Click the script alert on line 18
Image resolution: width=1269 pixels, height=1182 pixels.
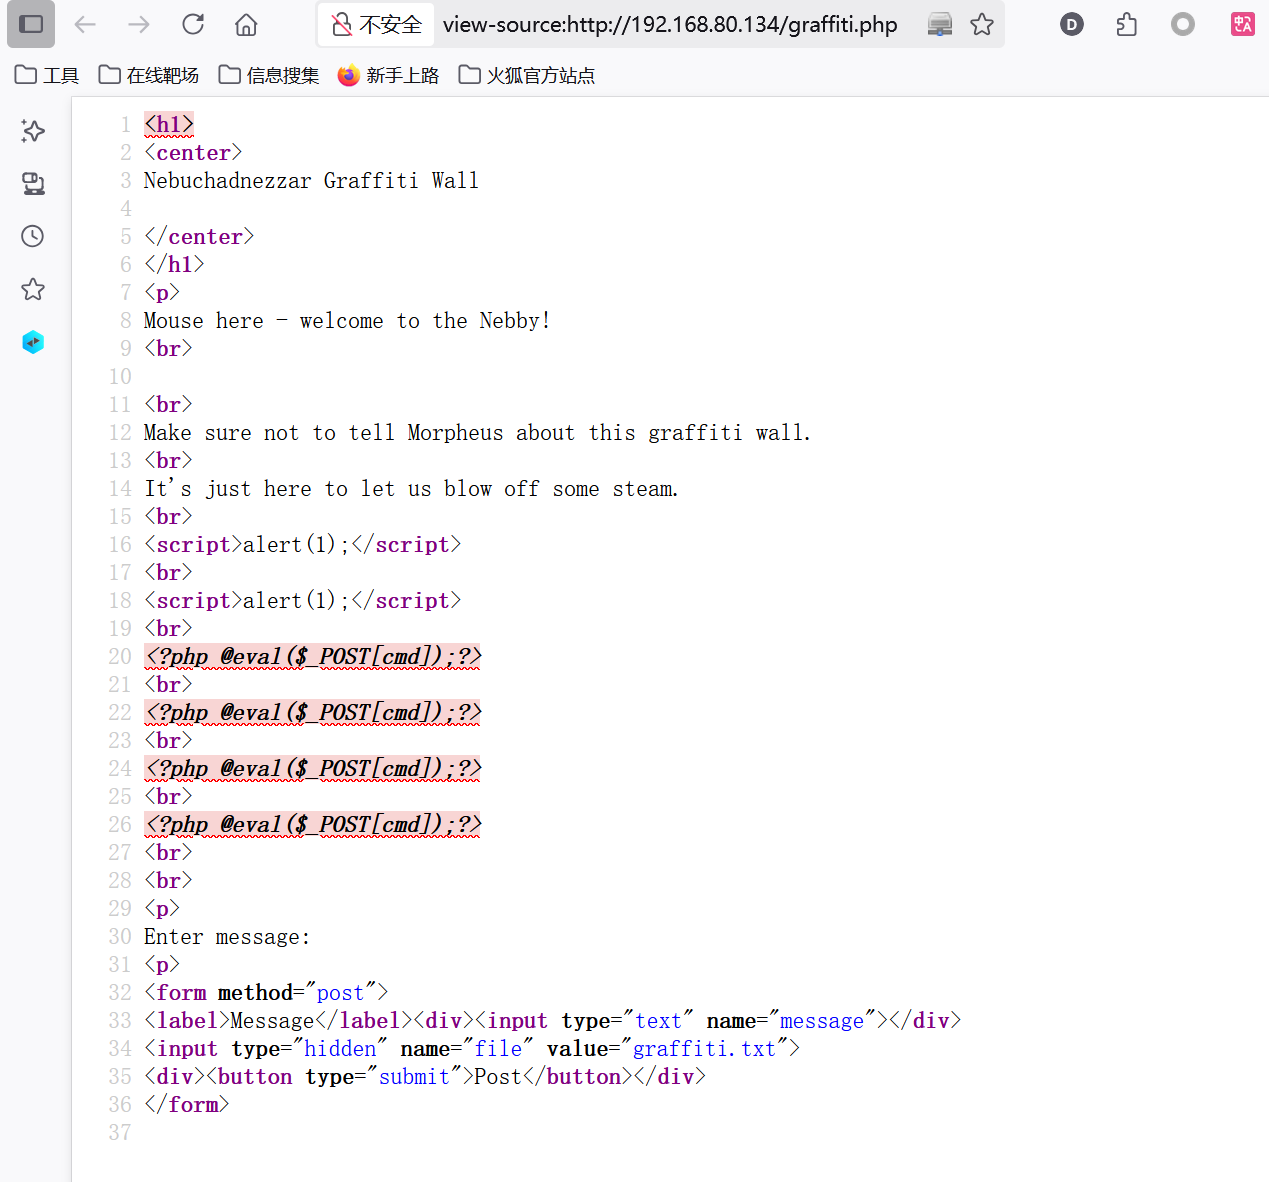tap(302, 600)
